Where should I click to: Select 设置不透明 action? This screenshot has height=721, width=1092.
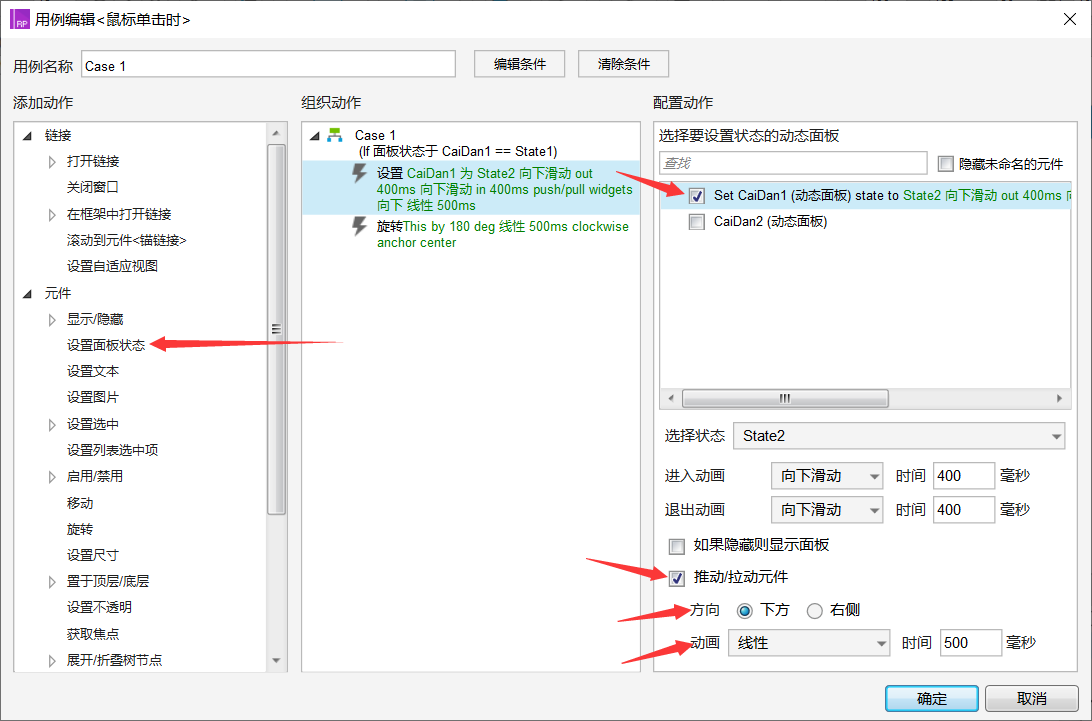(x=99, y=607)
